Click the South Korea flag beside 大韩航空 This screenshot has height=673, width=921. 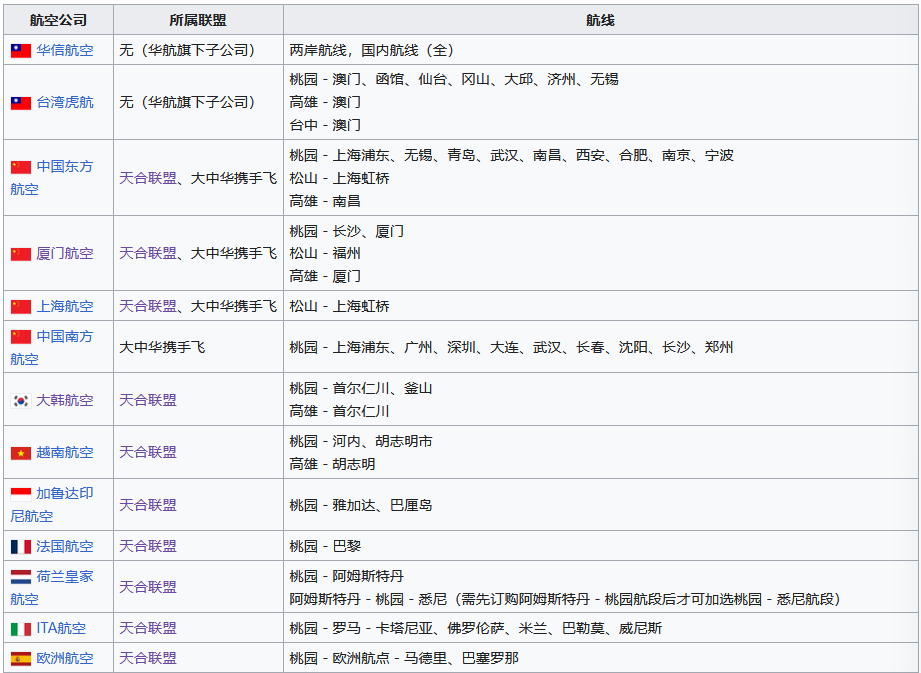tap(21, 401)
